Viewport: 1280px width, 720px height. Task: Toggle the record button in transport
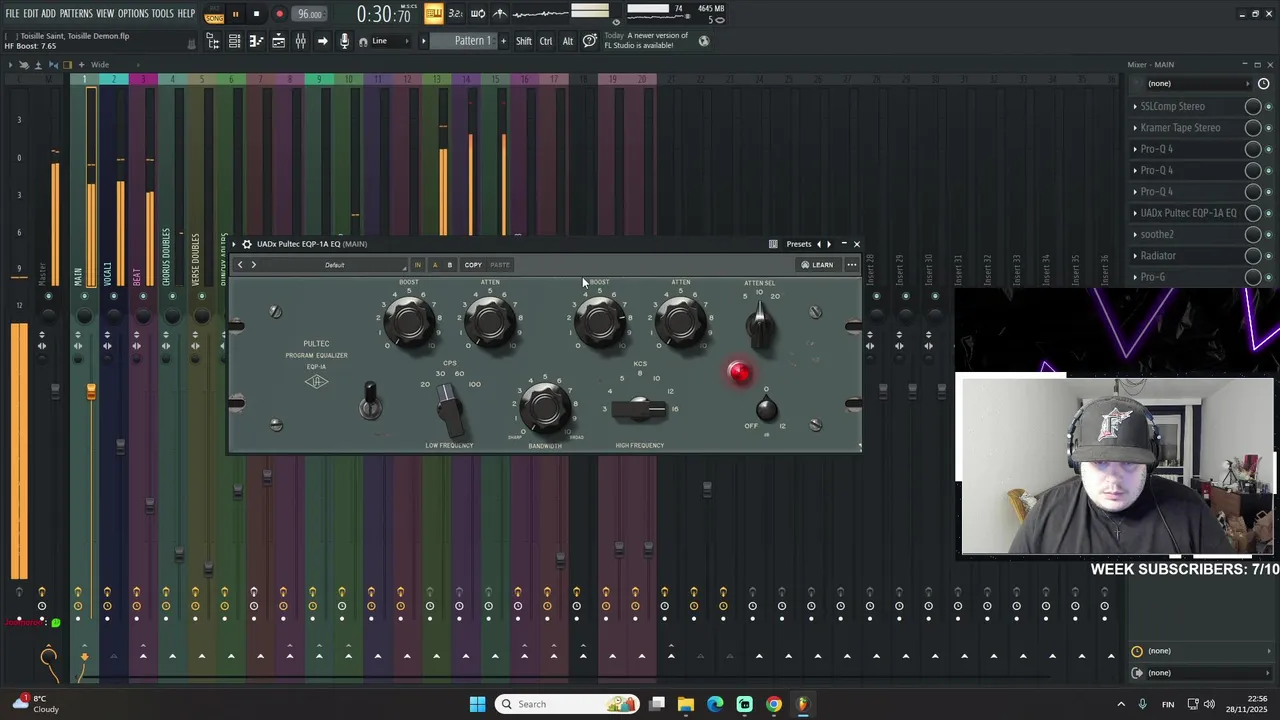[x=279, y=14]
